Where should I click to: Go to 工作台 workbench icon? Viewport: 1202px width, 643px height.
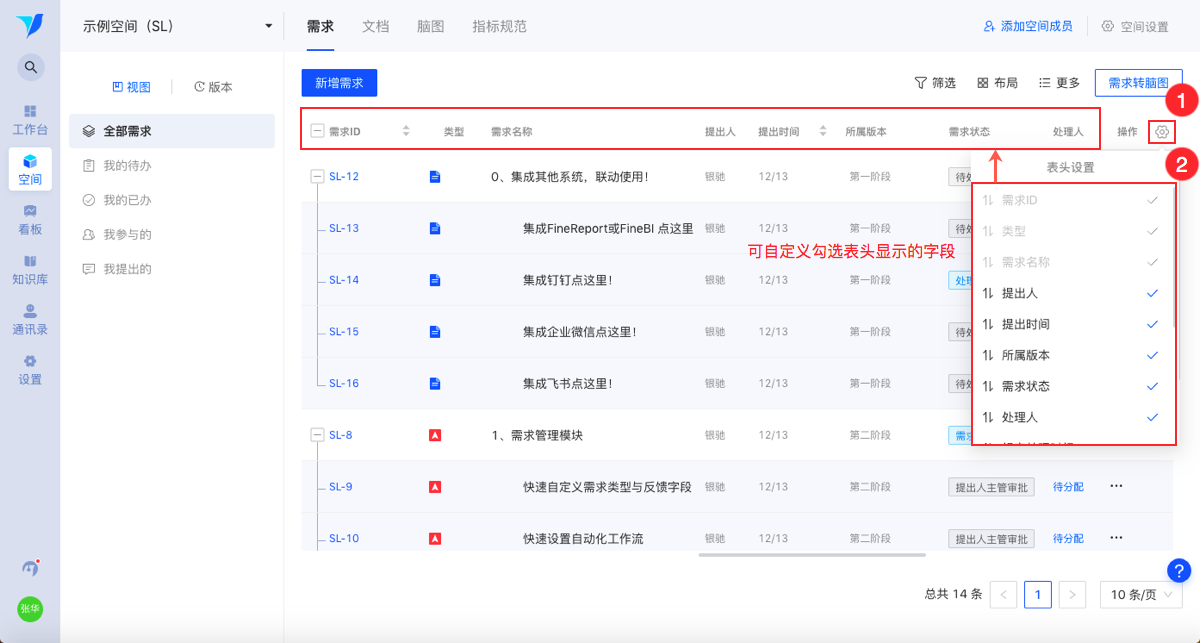tap(30, 119)
